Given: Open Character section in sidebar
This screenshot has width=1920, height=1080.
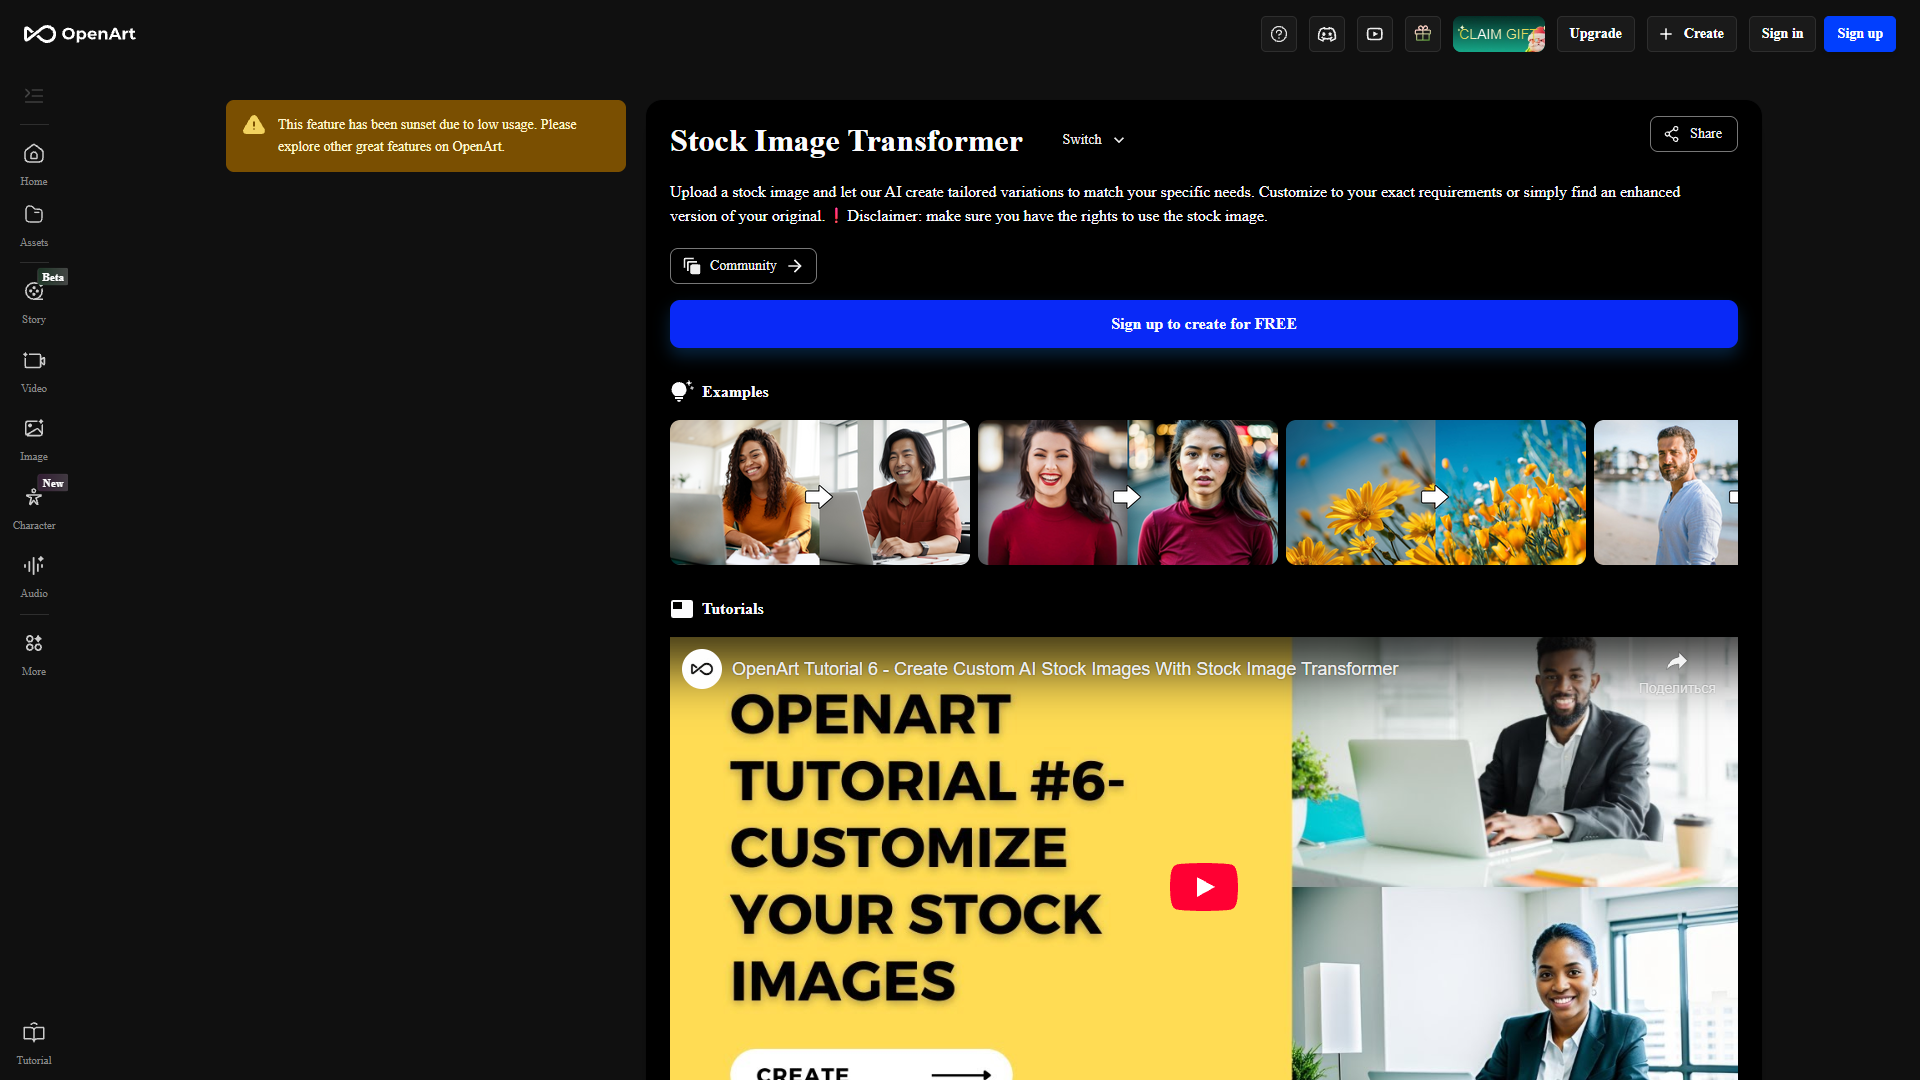Looking at the screenshot, I should (x=34, y=508).
